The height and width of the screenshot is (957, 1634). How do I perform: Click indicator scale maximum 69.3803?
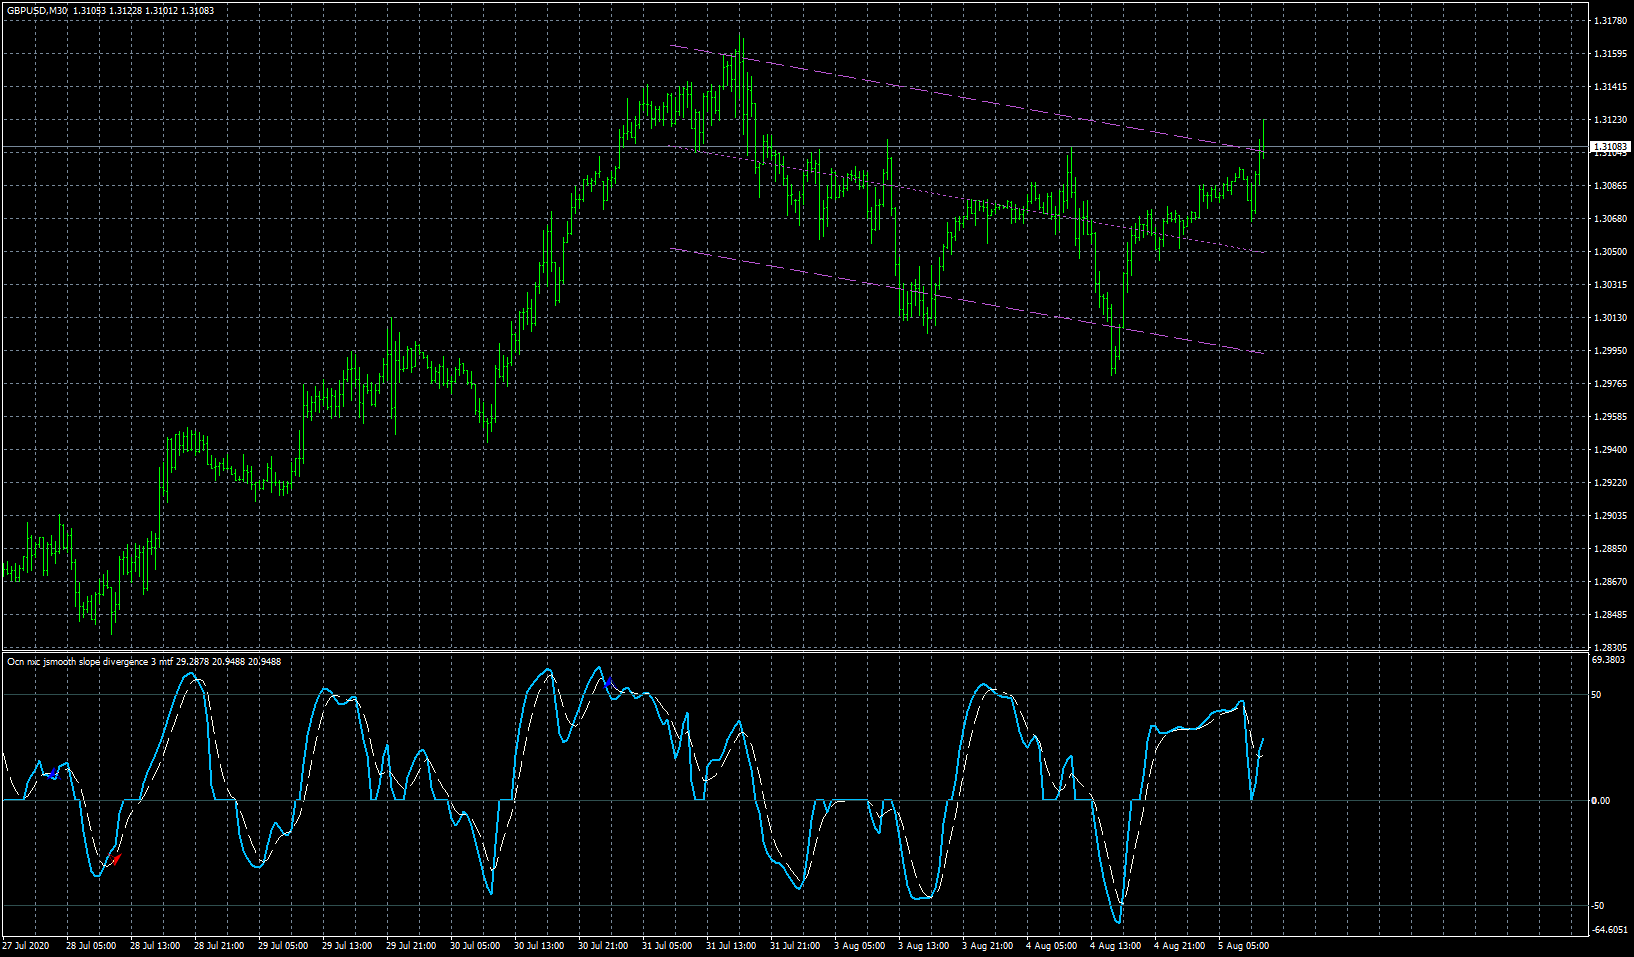[x=1608, y=660]
